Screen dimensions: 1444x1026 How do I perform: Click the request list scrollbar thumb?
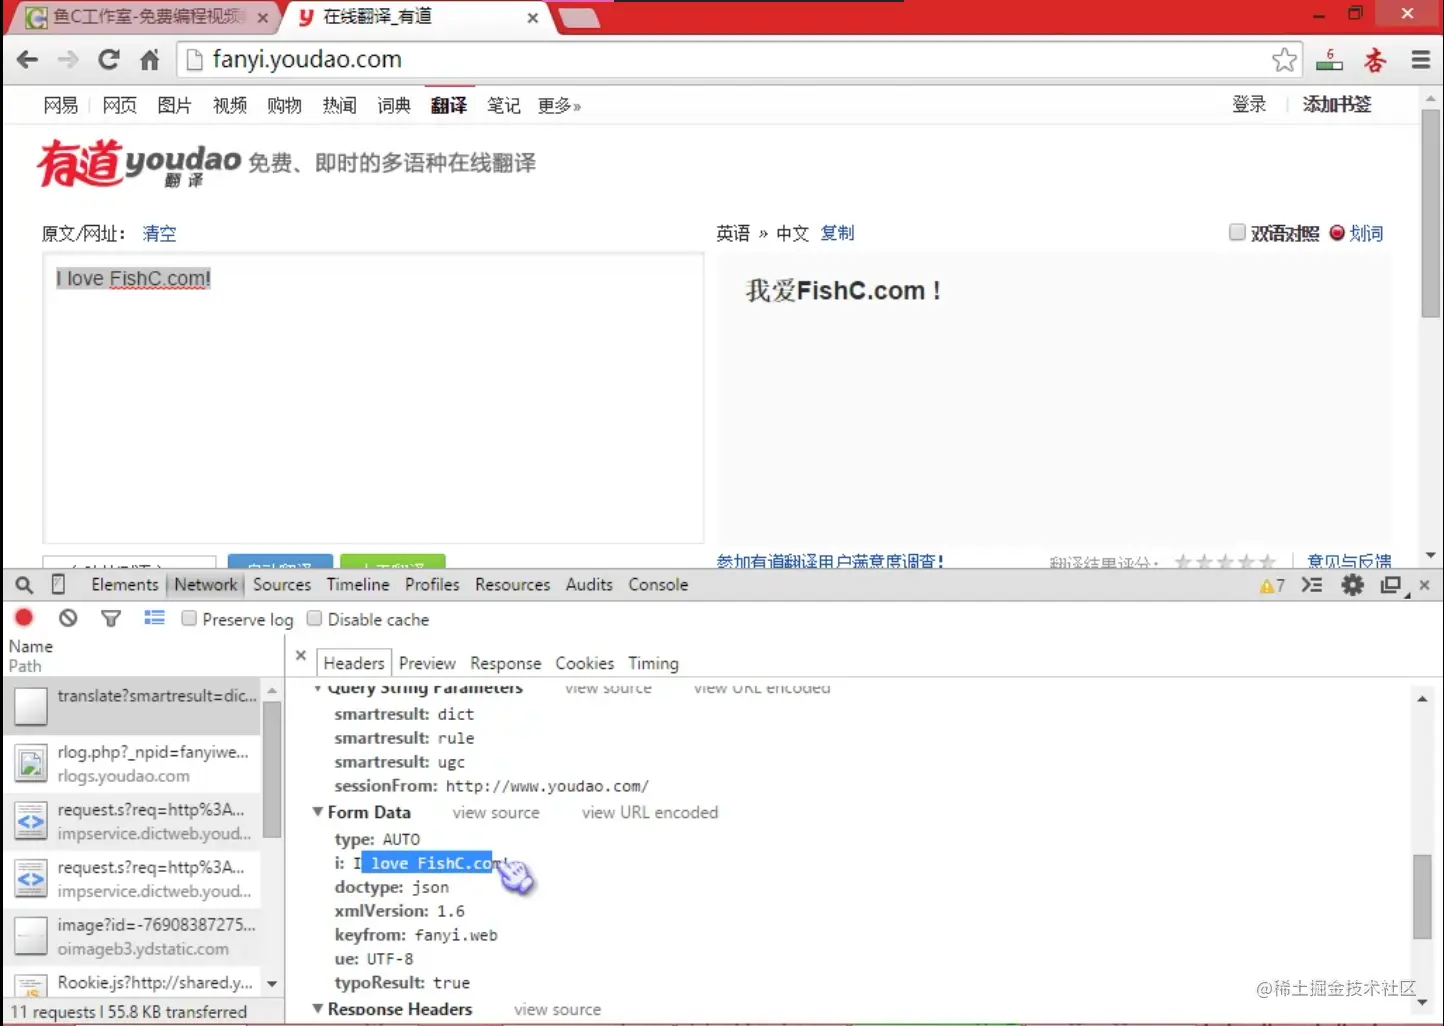point(271,768)
